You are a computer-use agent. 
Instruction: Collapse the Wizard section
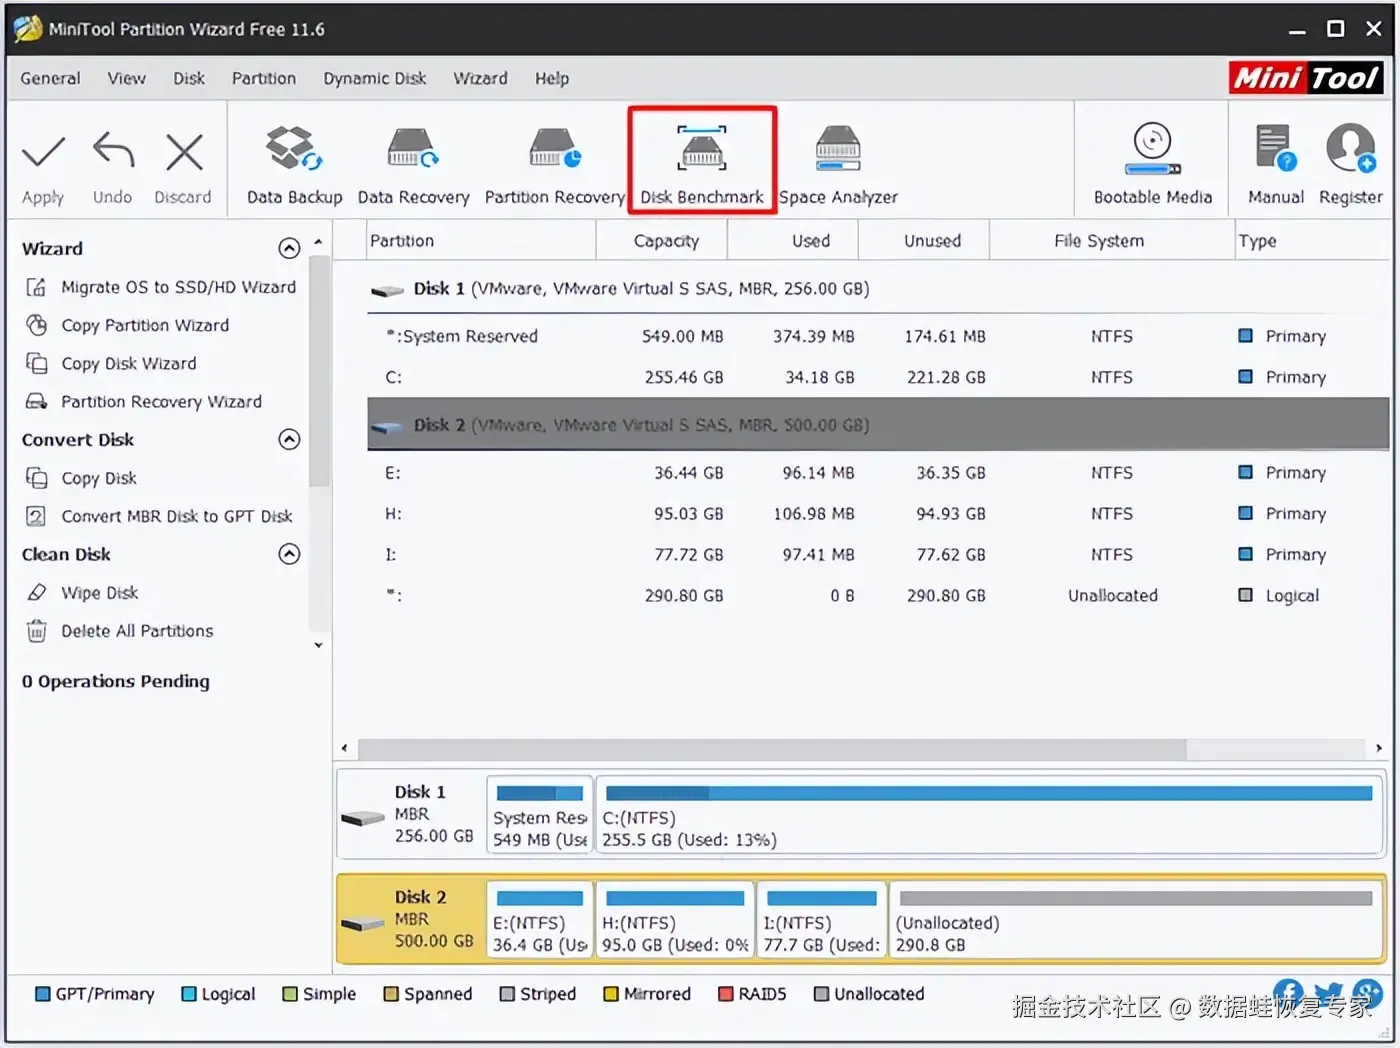(289, 248)
